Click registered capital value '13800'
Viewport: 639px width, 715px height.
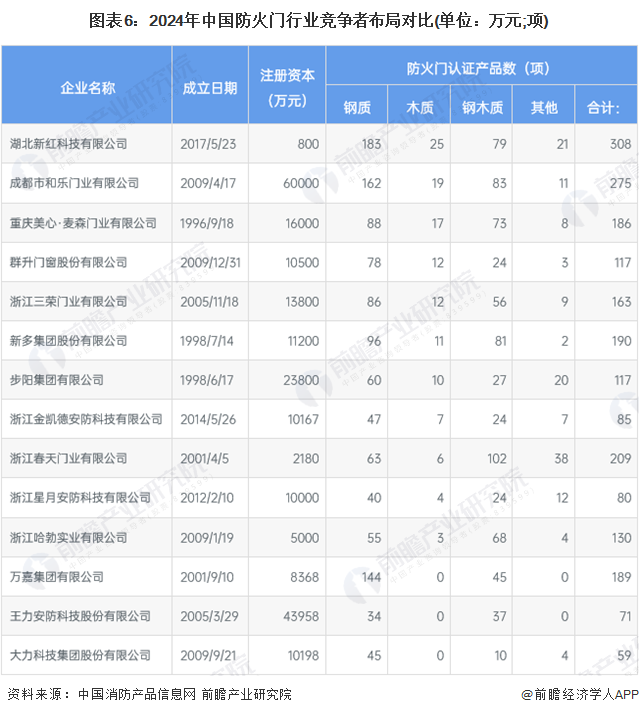[x=302, y=302]
